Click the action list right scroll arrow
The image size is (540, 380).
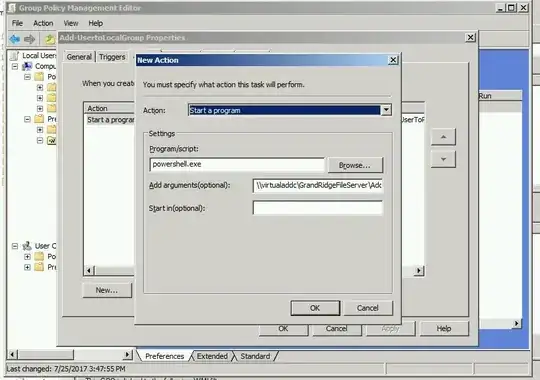click(419, 270)
